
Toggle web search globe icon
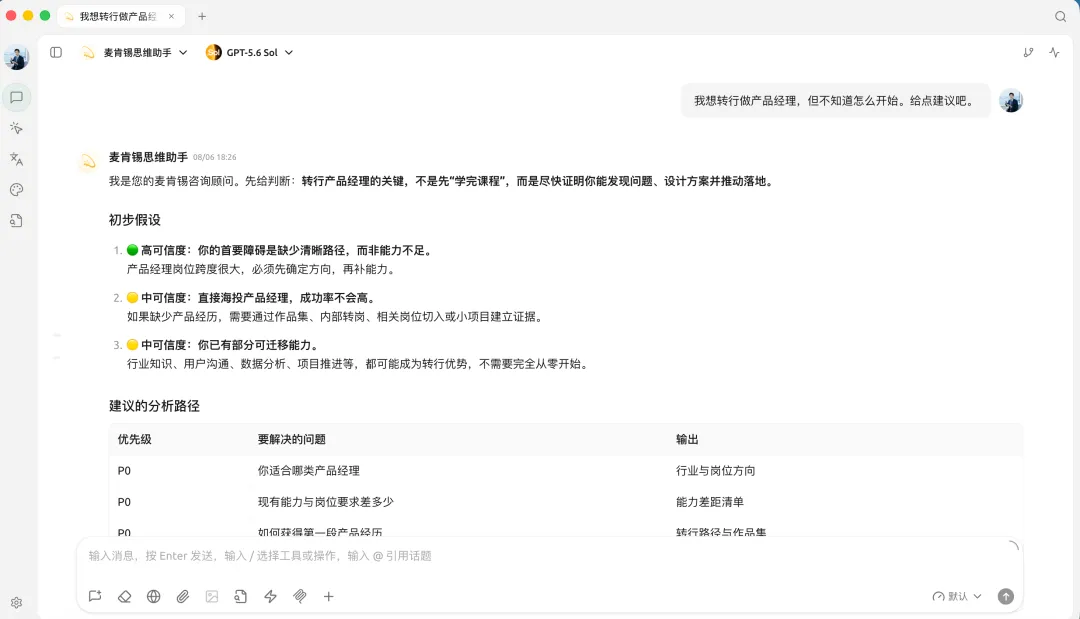pos(154,596)
